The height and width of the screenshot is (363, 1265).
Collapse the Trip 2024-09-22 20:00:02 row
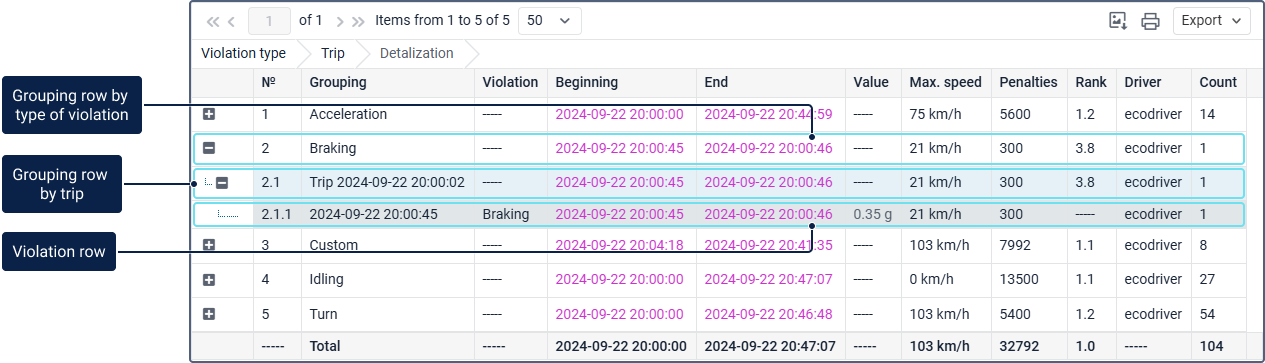pos(223,183)
